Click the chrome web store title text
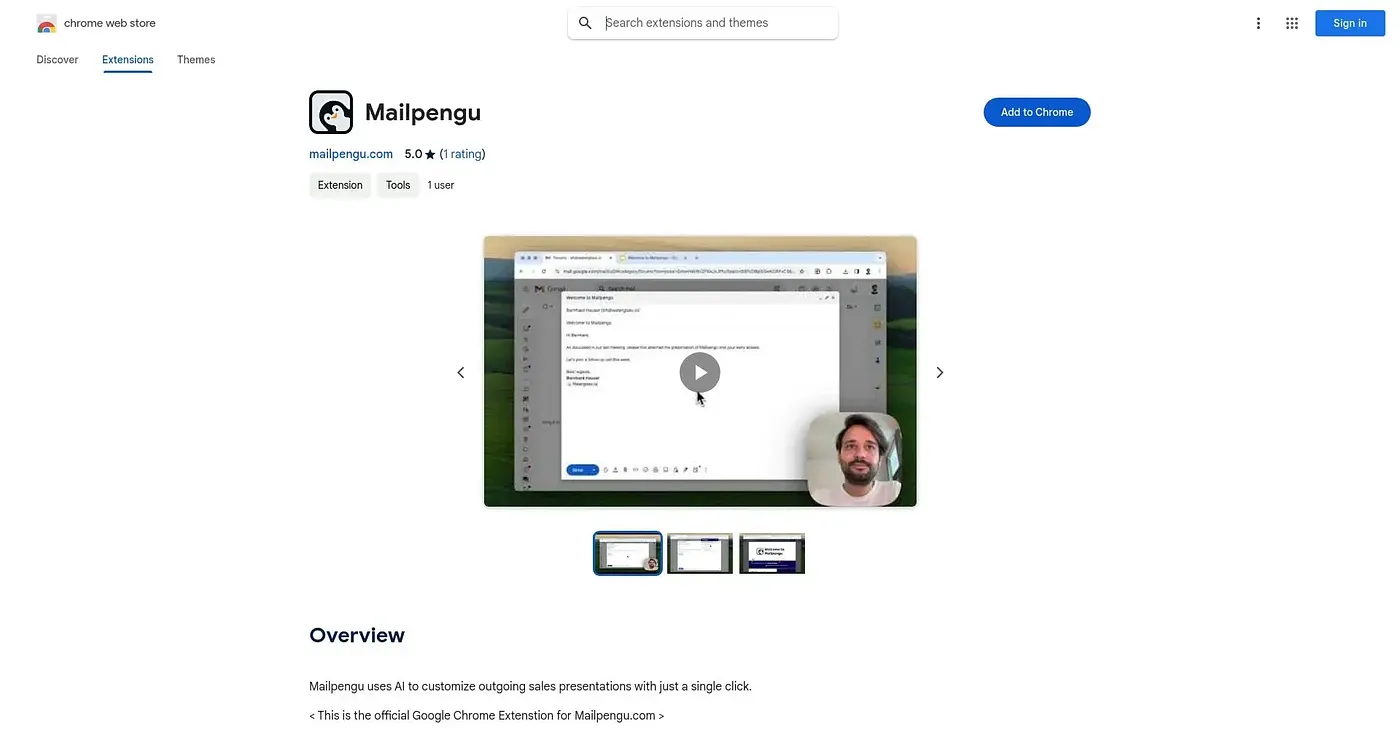The width and height of the screenshot is (1400, 729). click(110, 23)
